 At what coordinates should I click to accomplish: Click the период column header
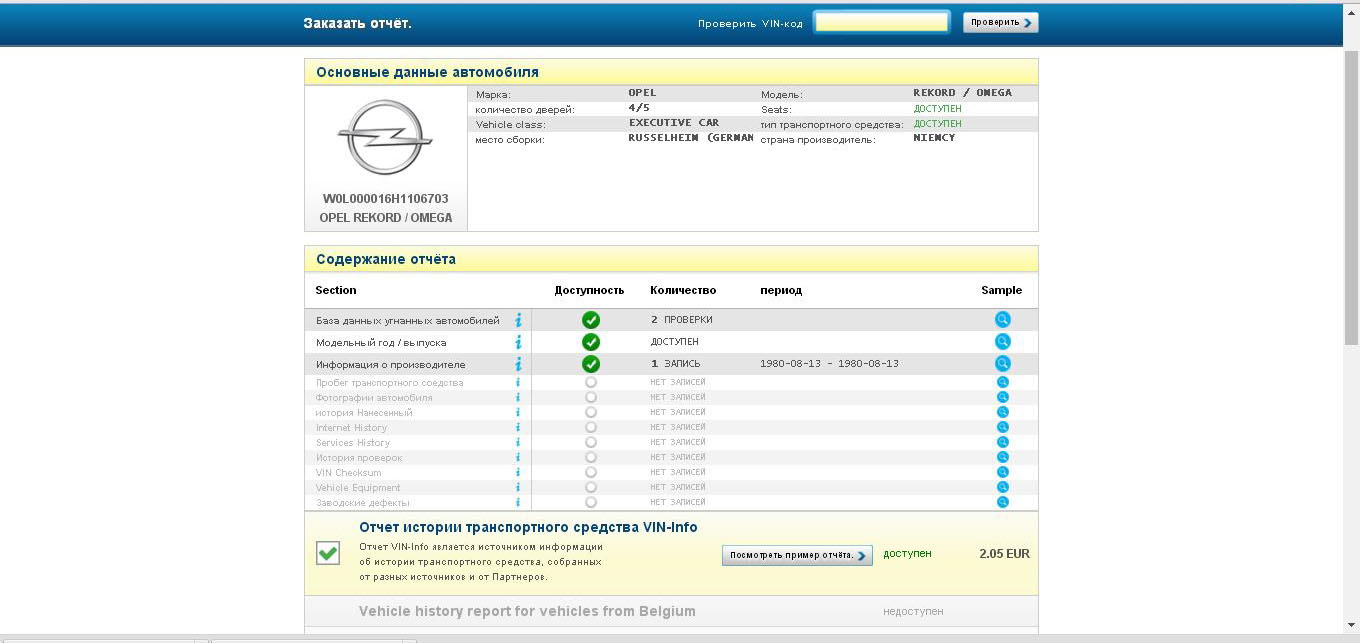tap(781, 290)
